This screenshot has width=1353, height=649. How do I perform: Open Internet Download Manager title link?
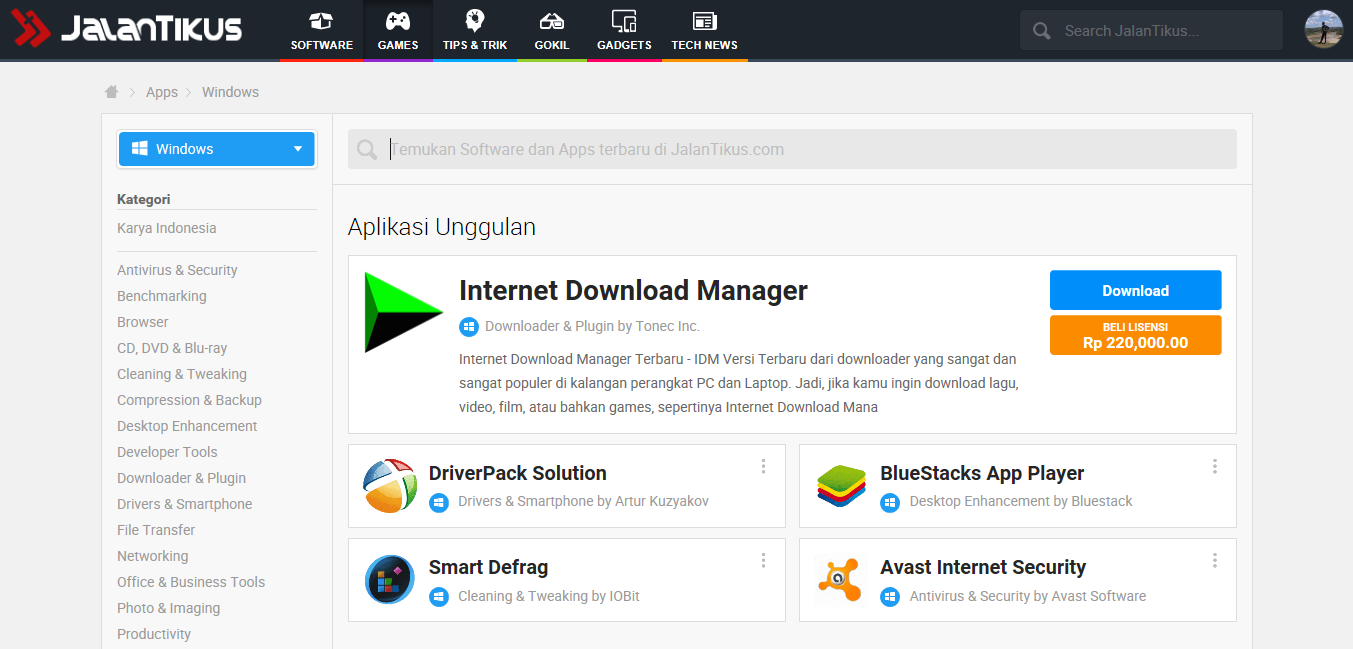633,291
